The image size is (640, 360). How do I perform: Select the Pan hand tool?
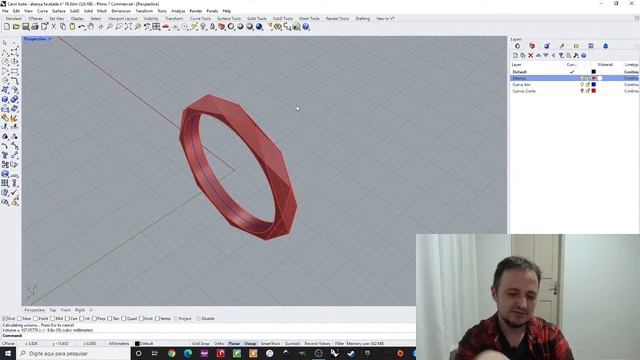pyautogui.click(x=91, y=27)
